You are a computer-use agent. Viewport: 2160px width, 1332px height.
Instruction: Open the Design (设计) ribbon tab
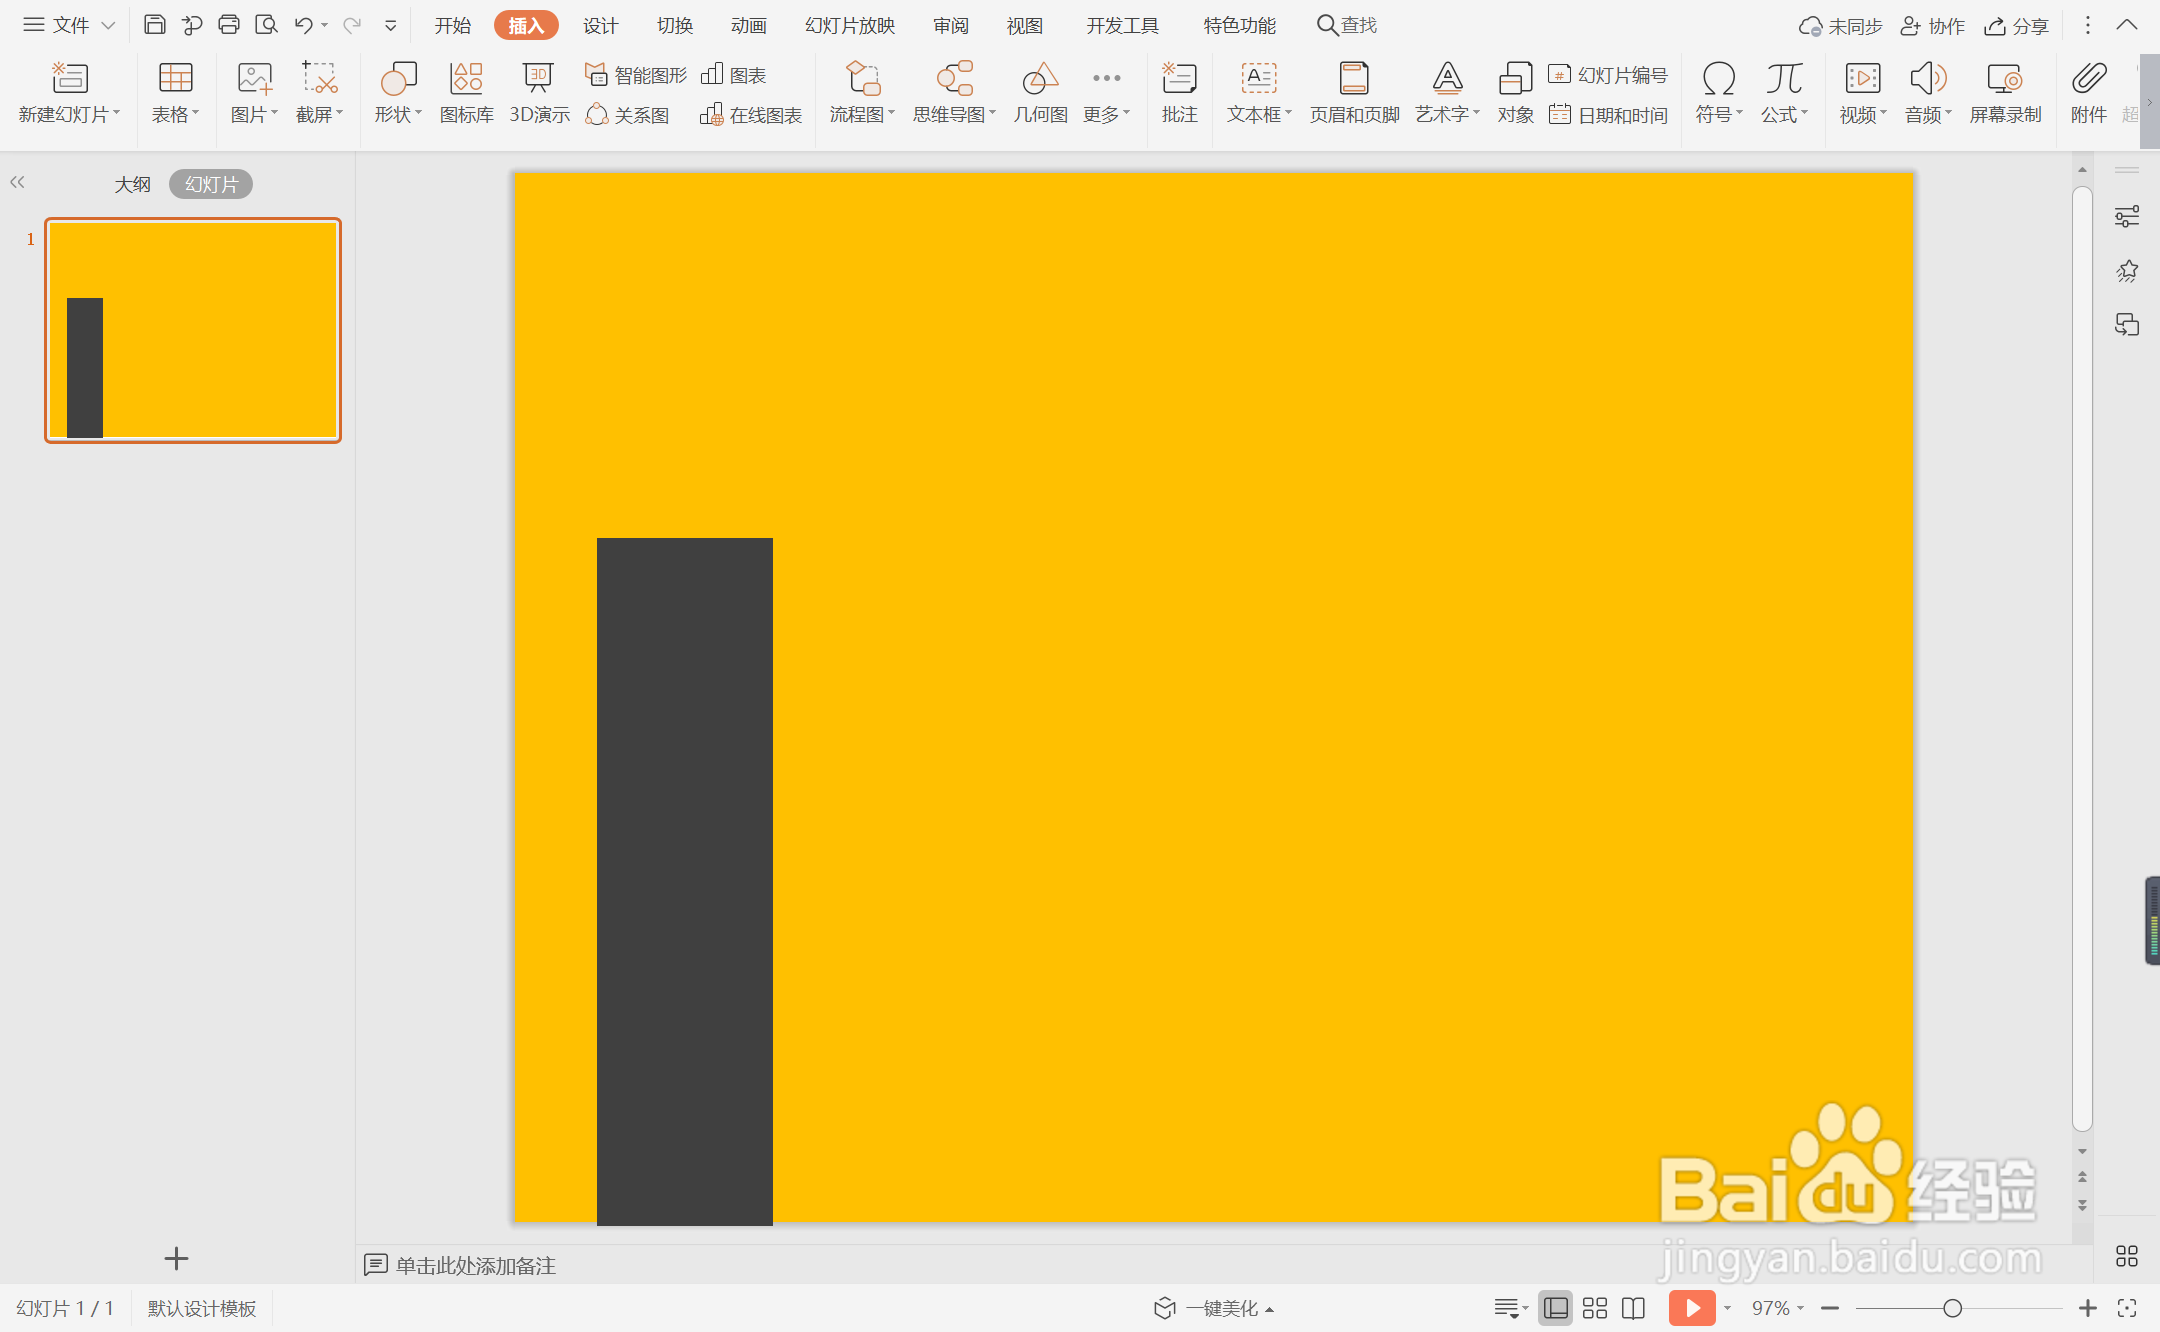coord(600,25)
